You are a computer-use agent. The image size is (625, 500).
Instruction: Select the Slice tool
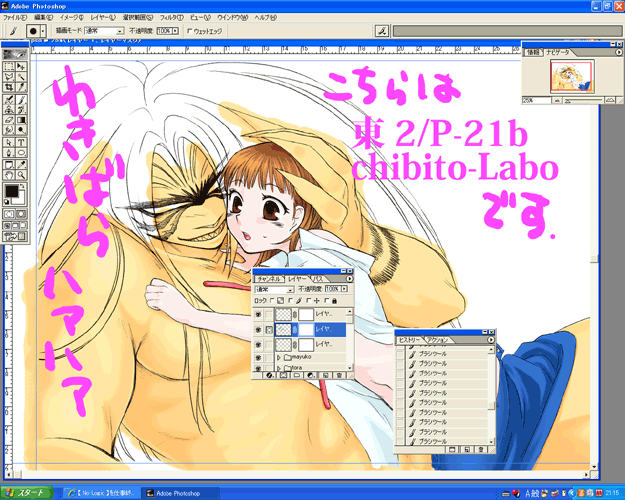tap(21, 86)
